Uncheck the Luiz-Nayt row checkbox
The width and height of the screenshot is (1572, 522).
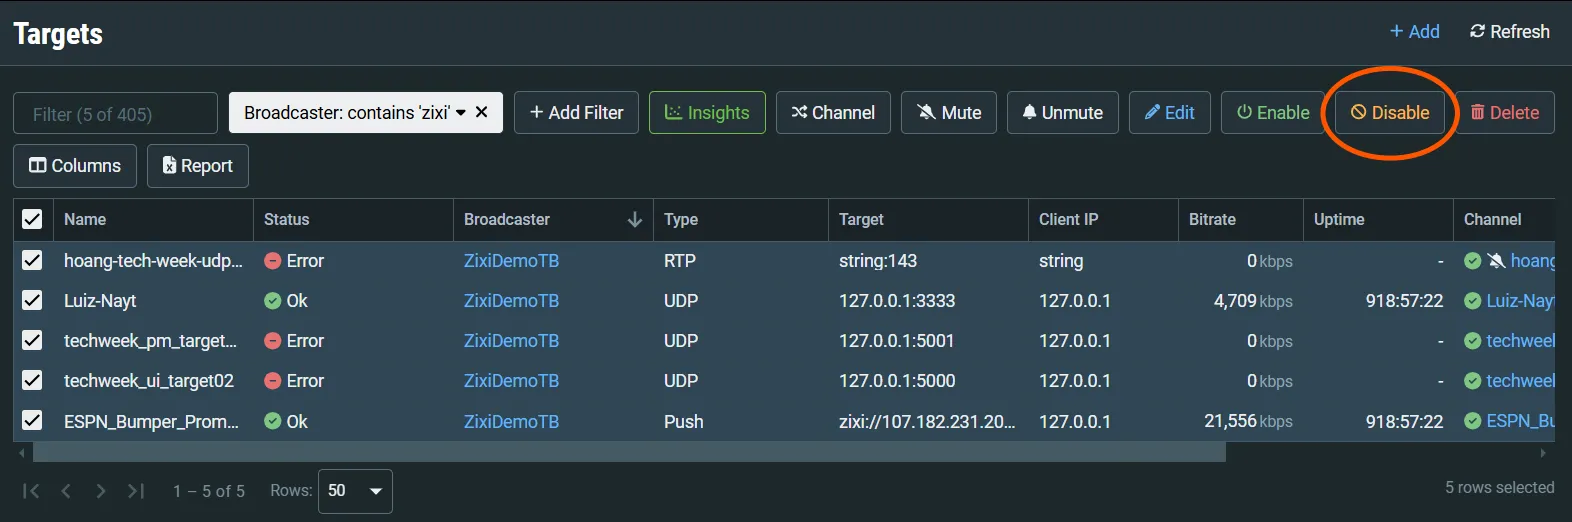32,300
